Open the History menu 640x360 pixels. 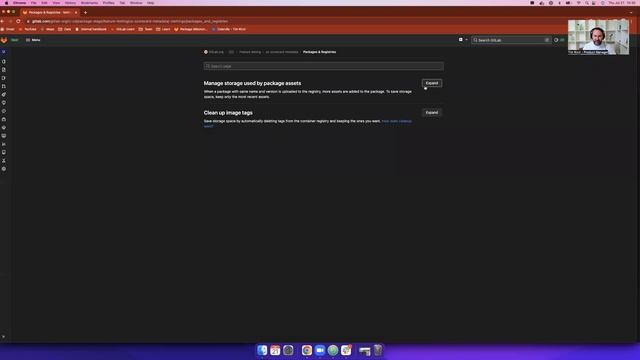coord(70,3)
